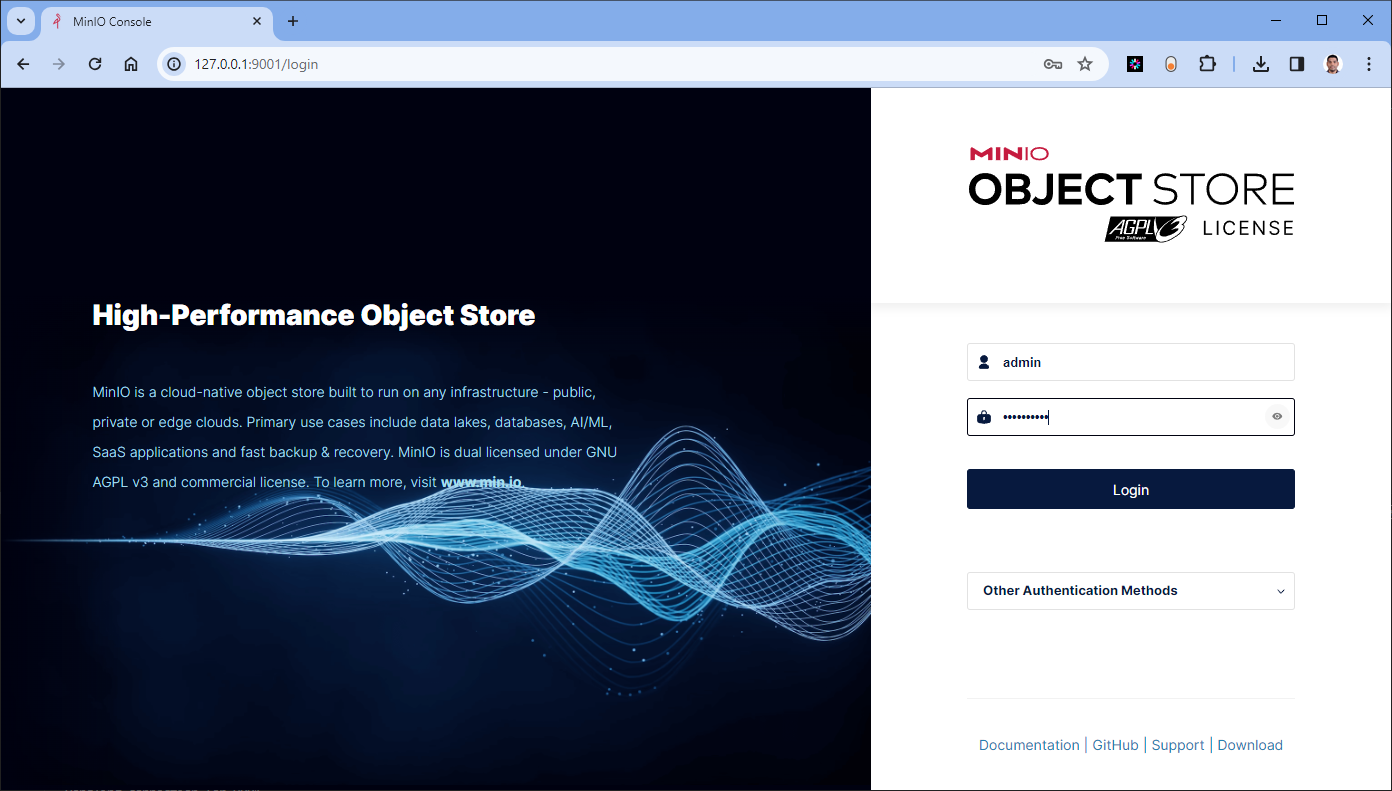This screenshot has height=791, width=1392.
Task: Open the Extensions puzzle icon
Action: [x=1207, y=64]
